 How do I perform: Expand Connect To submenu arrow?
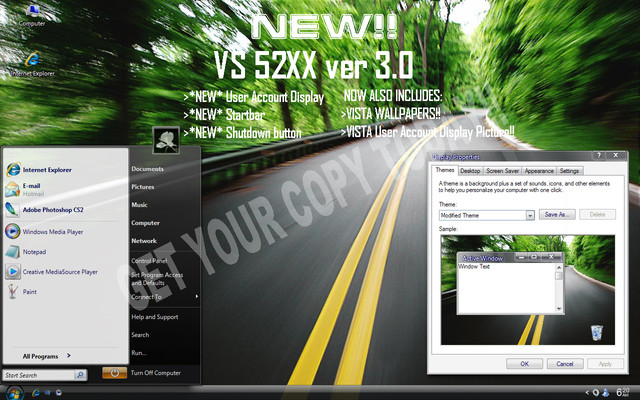pos(197,296)
